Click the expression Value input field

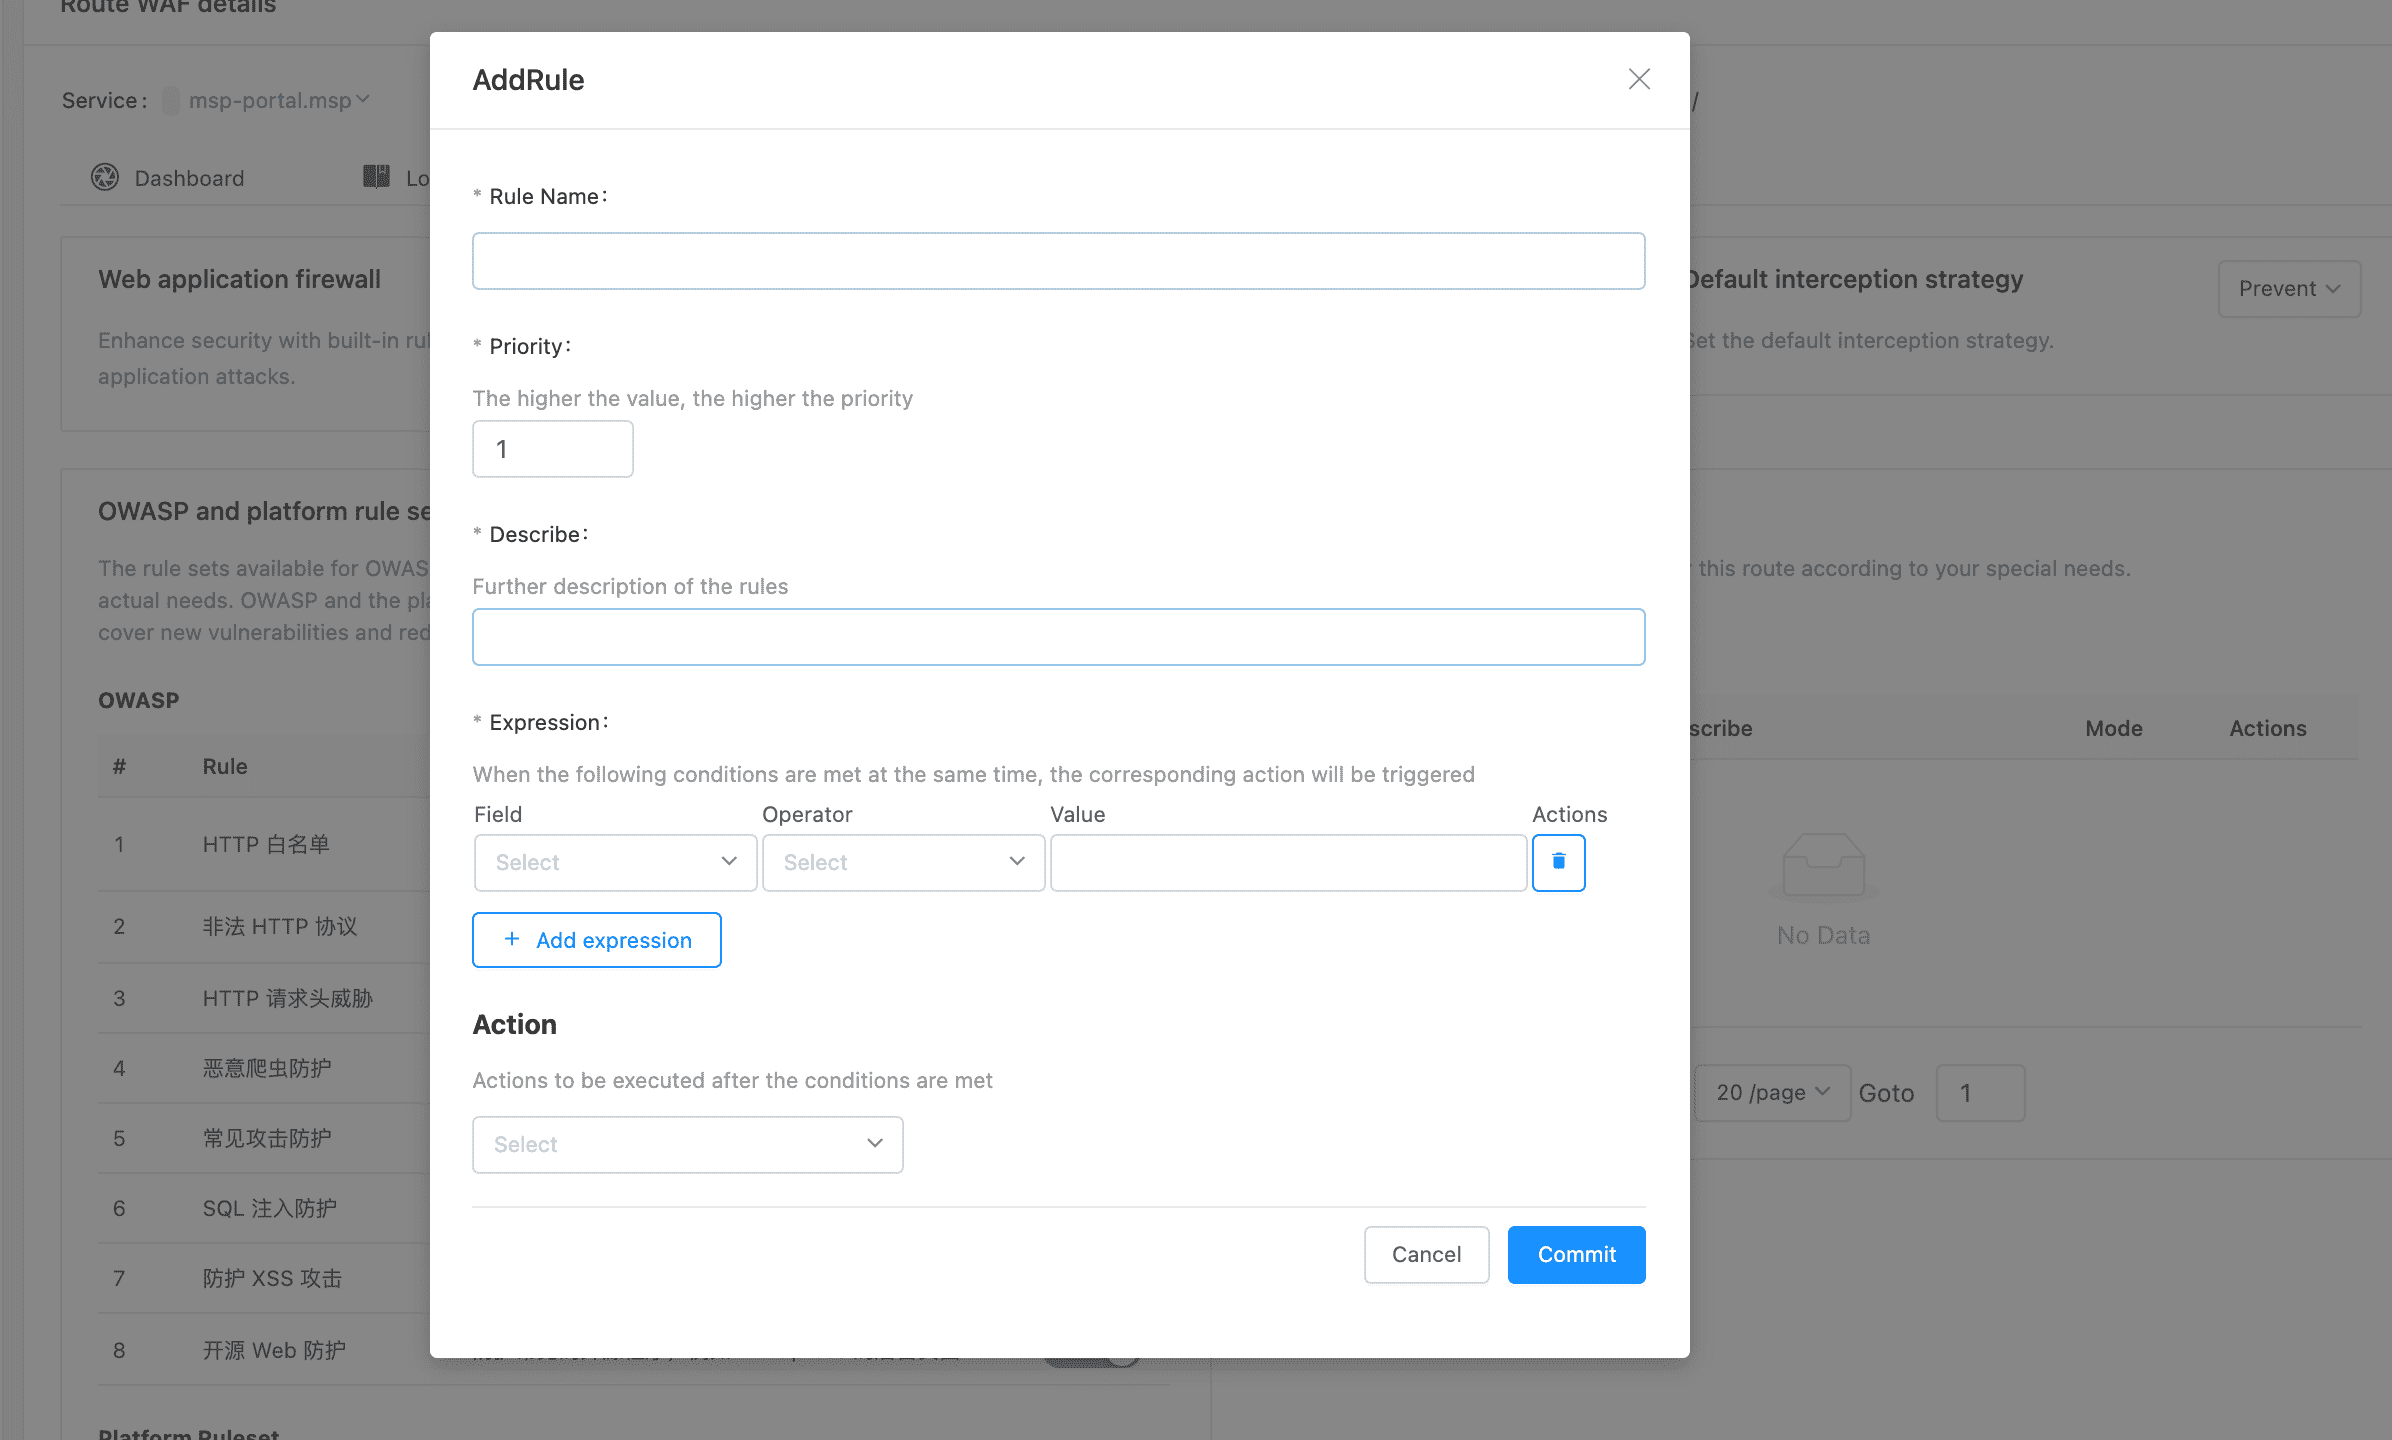click(1288, 862)
